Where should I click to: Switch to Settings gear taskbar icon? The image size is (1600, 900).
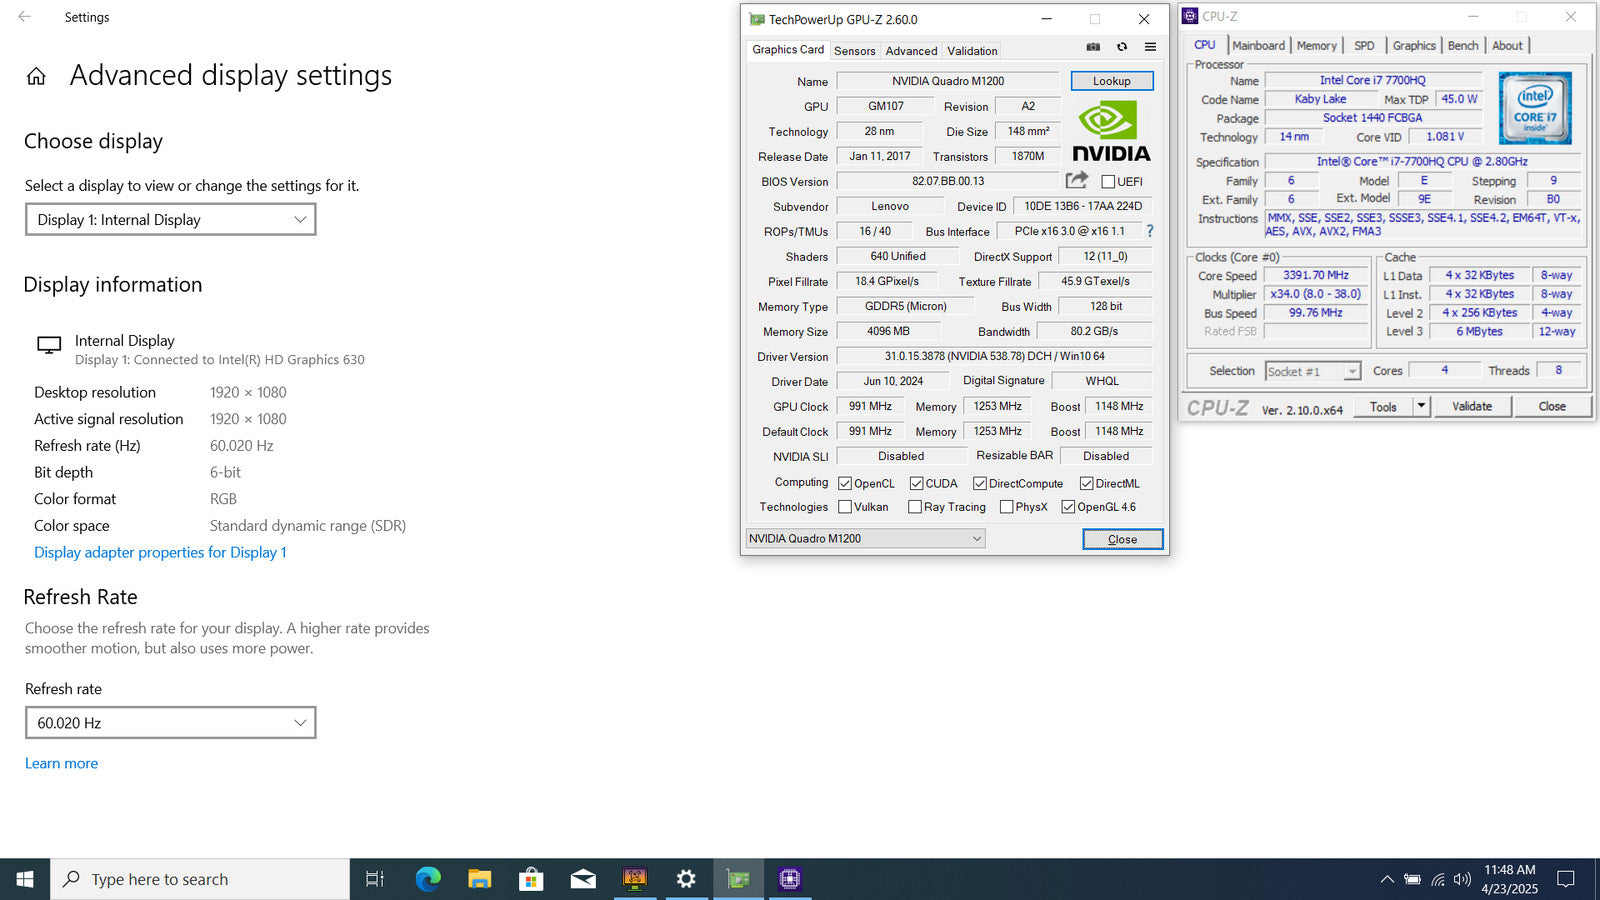point(686,879)
